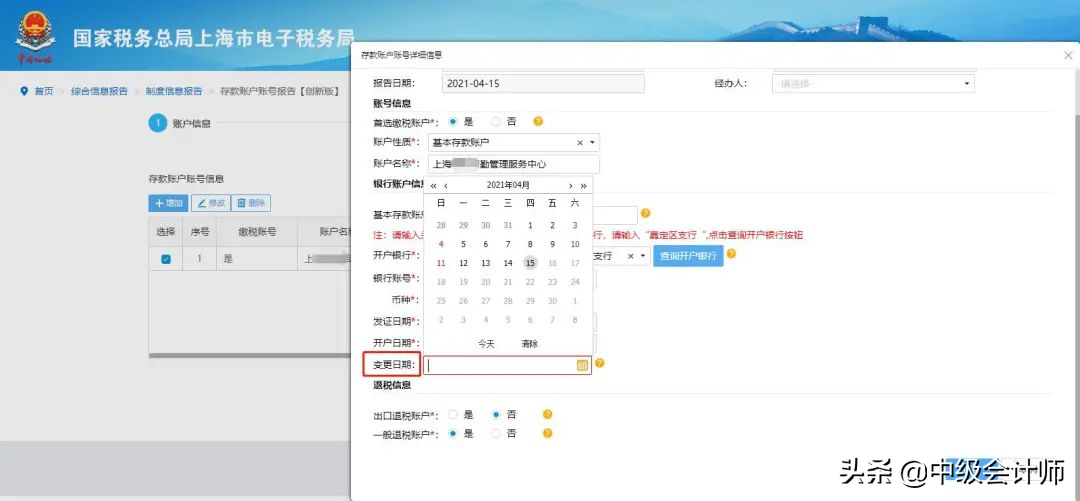Viewport: 1080px width, 501px height.
Task: Choose 今天 in the calendar popup
Action: coord(486,344)
